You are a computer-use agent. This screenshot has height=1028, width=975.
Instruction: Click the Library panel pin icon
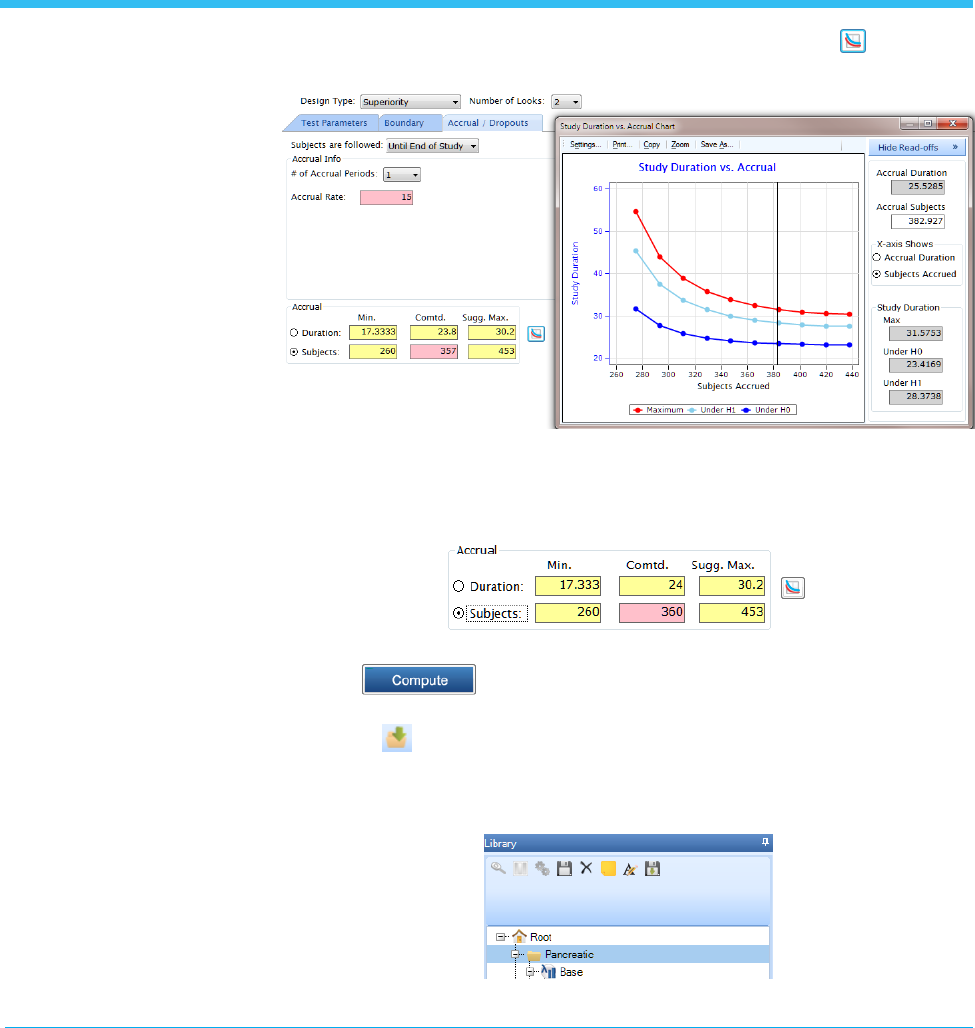(765, 842)
